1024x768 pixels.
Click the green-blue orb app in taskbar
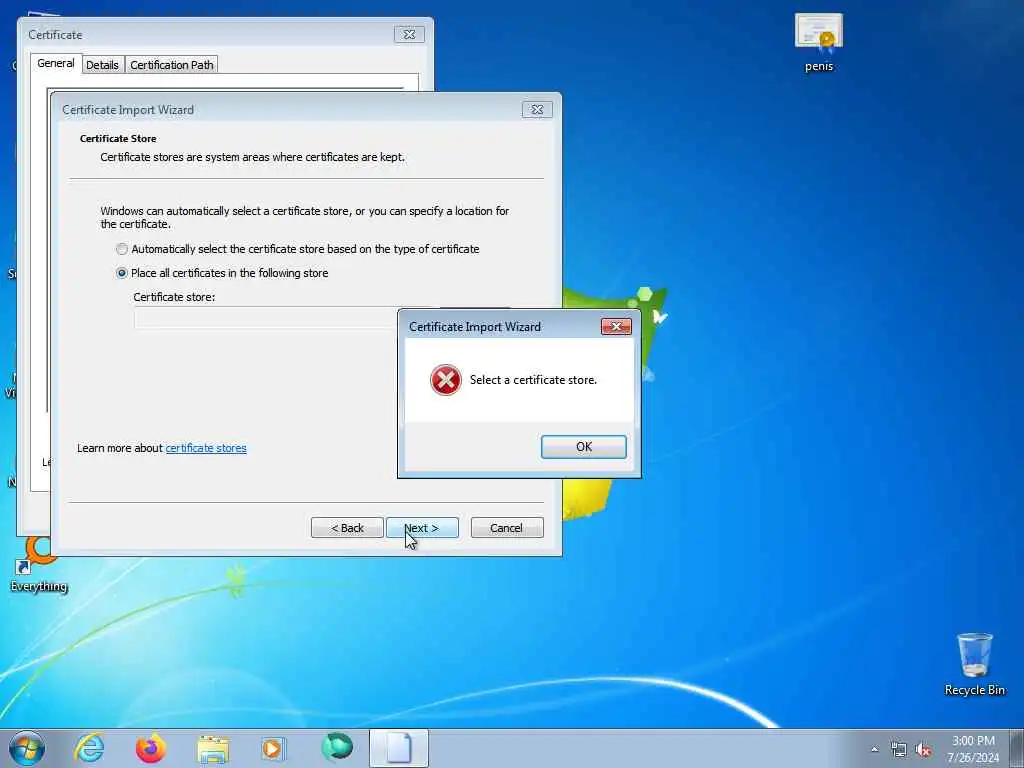(337, 748)
